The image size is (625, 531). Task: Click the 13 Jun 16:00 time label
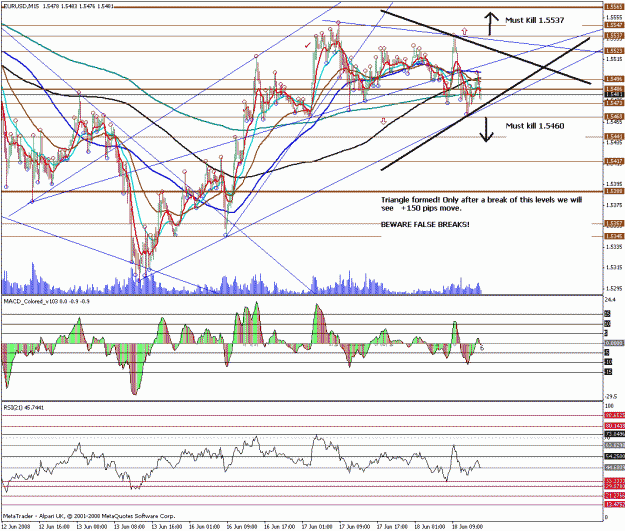coord(167,527)
